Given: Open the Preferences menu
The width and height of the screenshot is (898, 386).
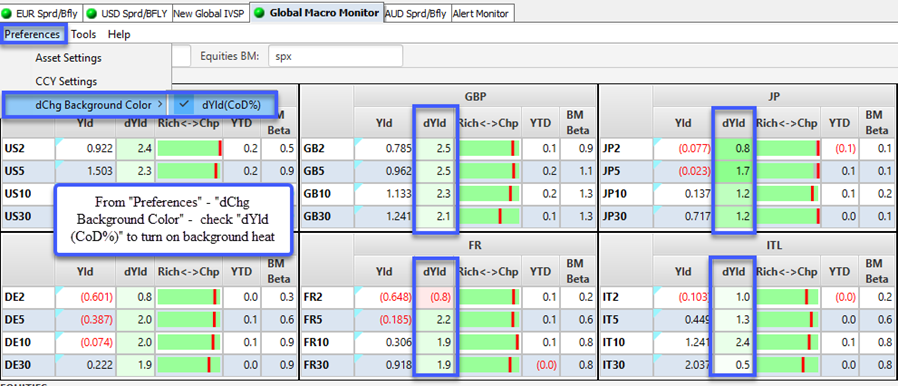Looking at the screenshot, I should [32, 34].
